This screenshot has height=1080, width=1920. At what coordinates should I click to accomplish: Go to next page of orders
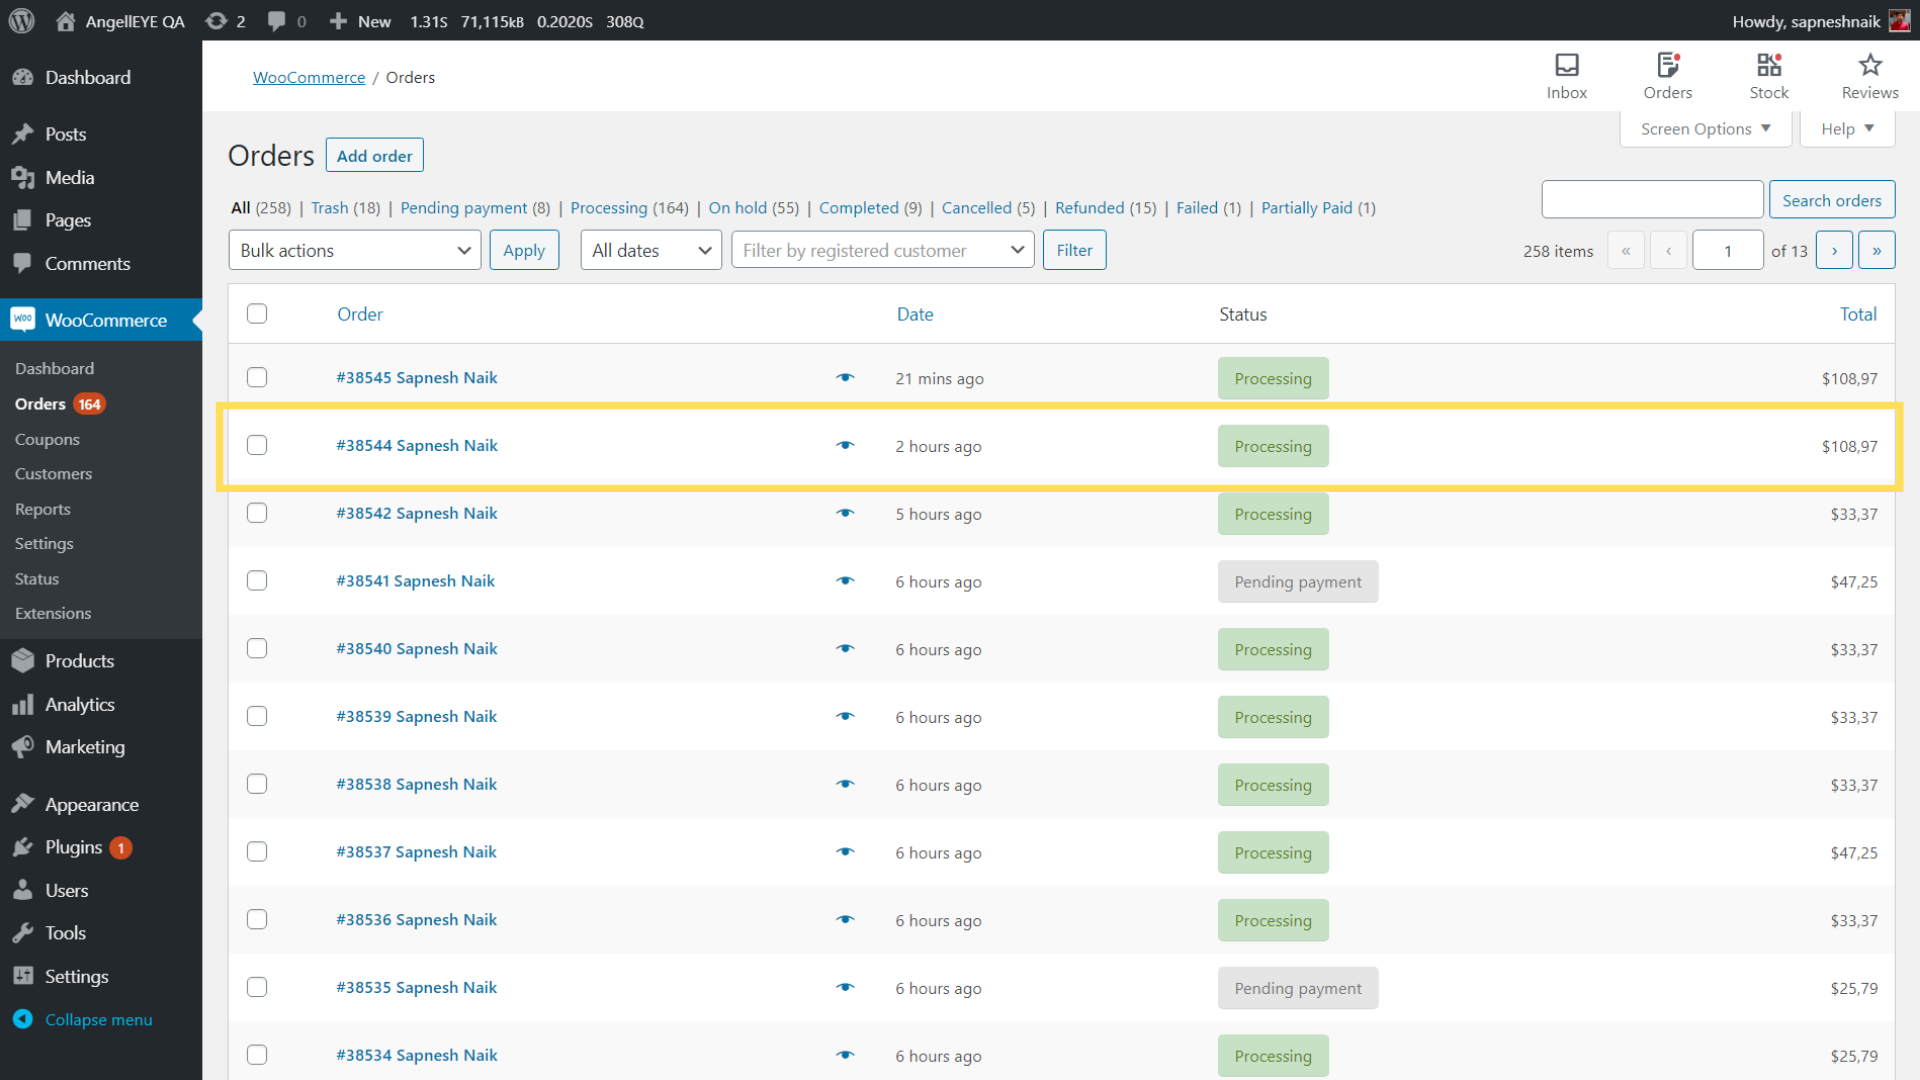(1834, 251)
